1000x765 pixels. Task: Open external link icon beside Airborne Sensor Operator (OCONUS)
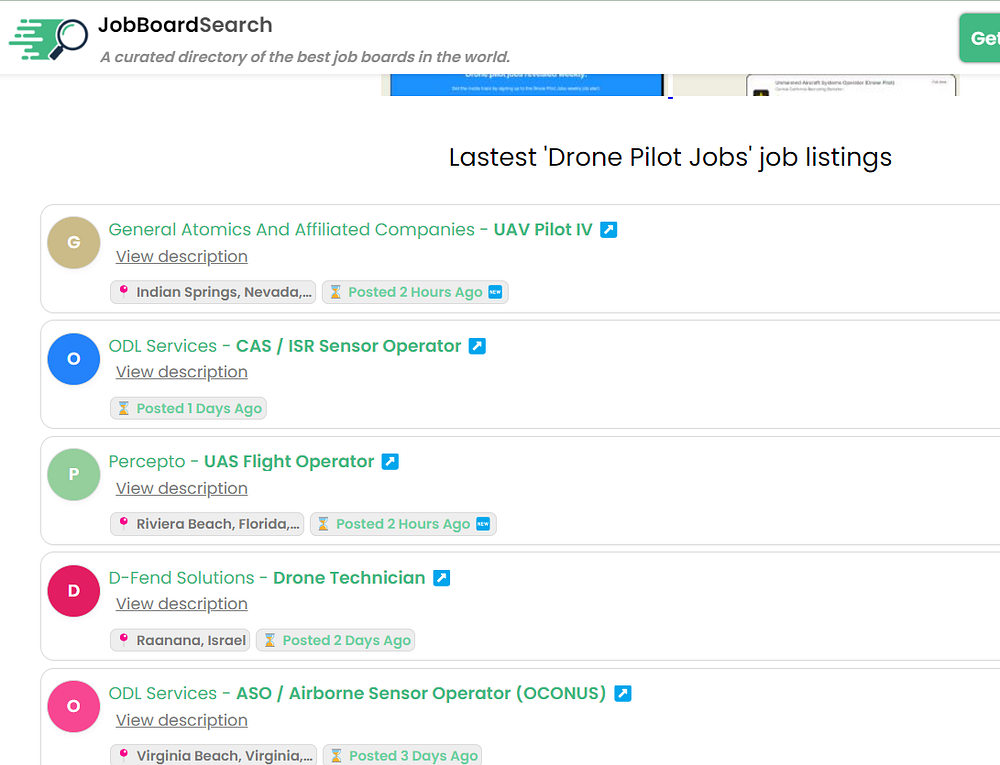click(622, 694)
